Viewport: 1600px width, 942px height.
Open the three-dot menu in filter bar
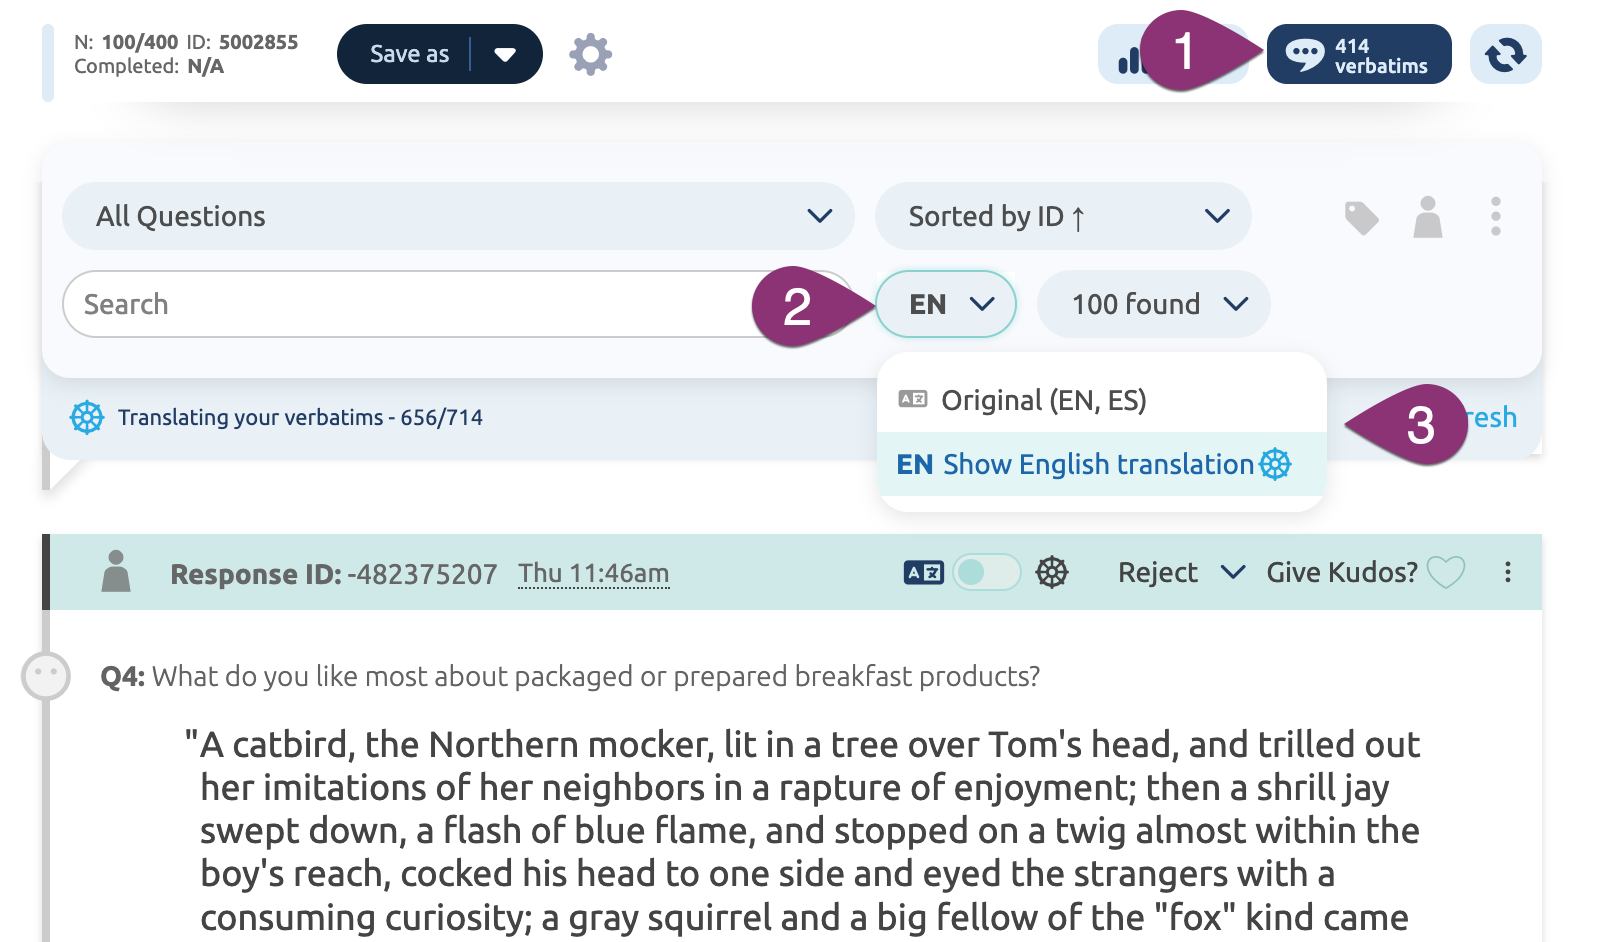click(1495, 217)
